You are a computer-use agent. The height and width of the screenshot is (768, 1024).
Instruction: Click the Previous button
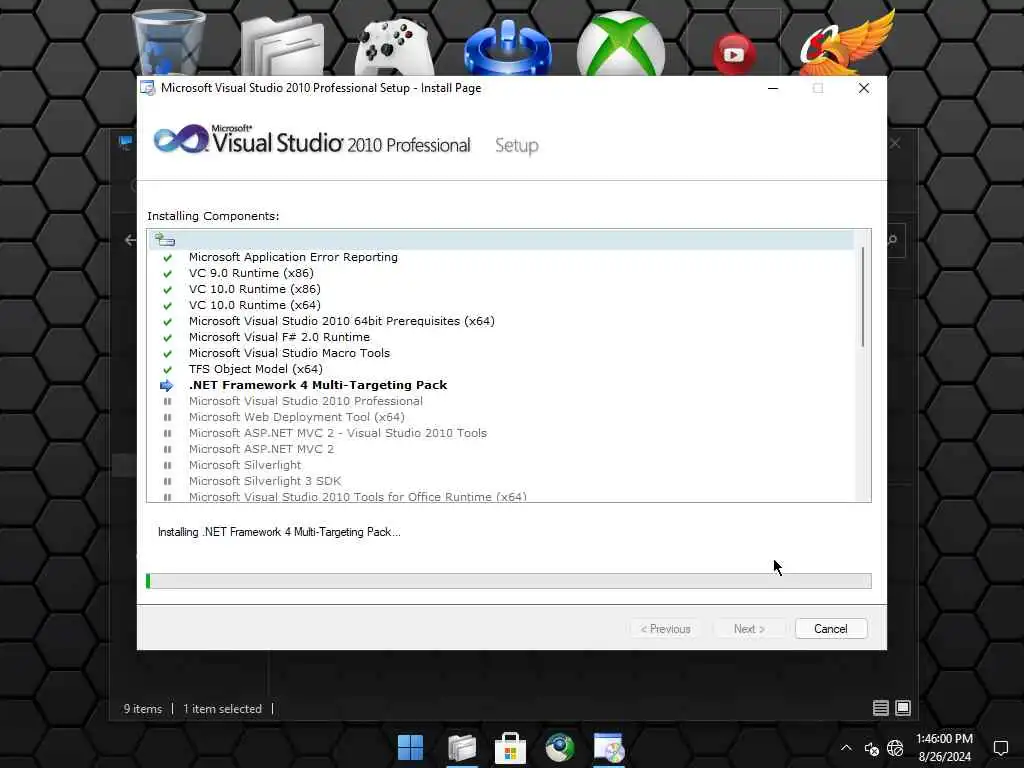[665, 629]
